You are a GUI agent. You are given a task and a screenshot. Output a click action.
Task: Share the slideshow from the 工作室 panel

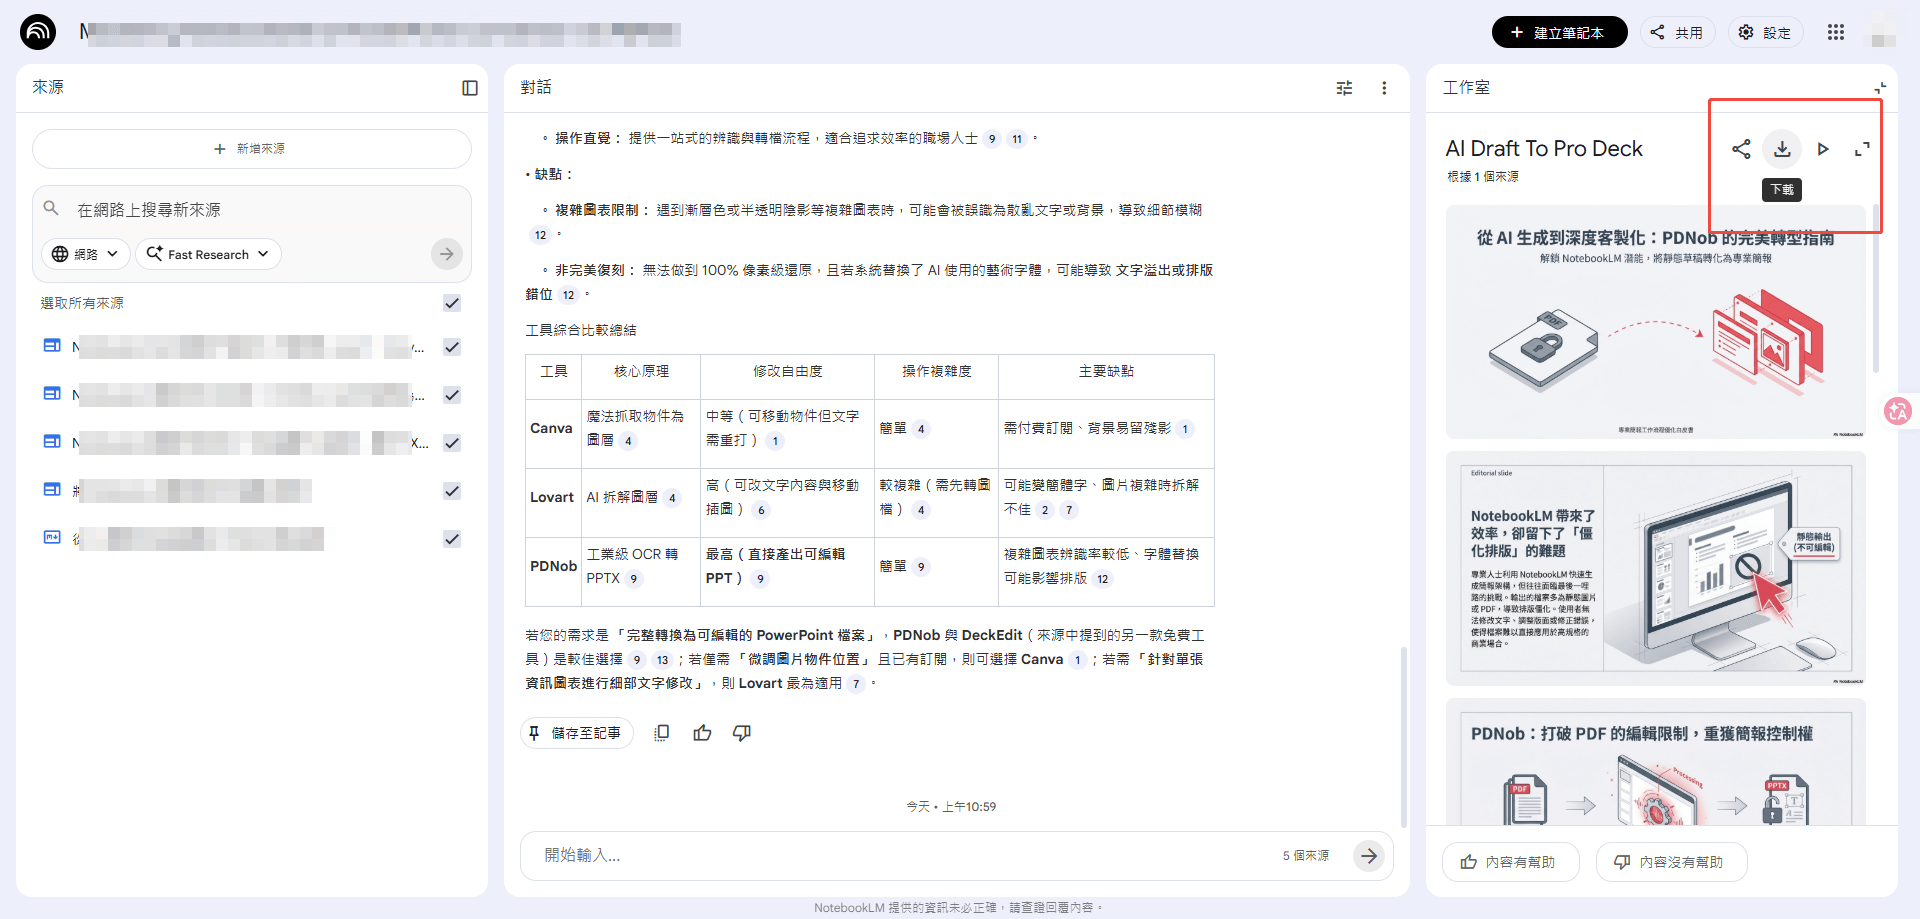point(1741,148)
